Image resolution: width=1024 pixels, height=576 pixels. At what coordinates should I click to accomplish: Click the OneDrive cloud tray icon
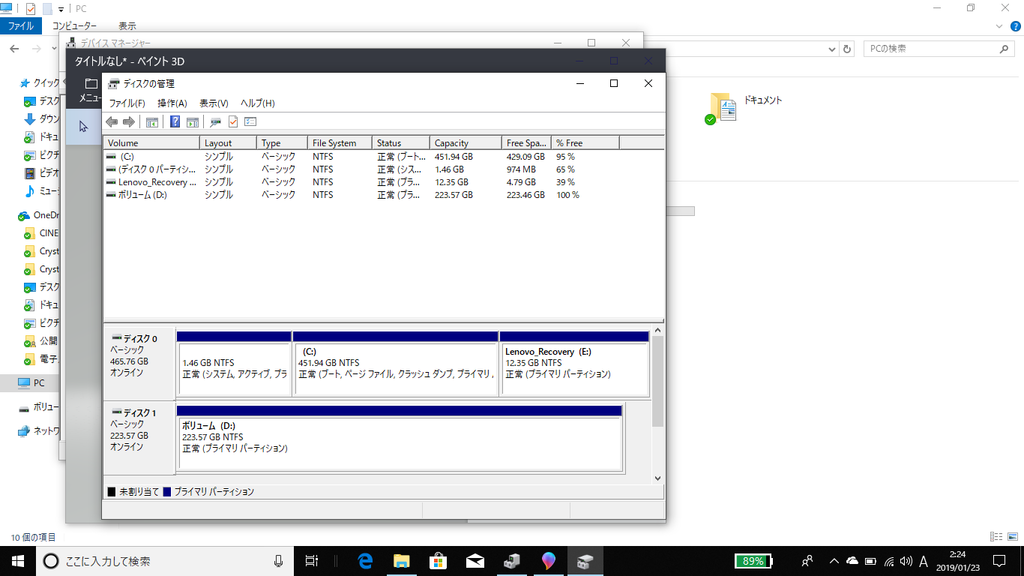click(852, 561)
